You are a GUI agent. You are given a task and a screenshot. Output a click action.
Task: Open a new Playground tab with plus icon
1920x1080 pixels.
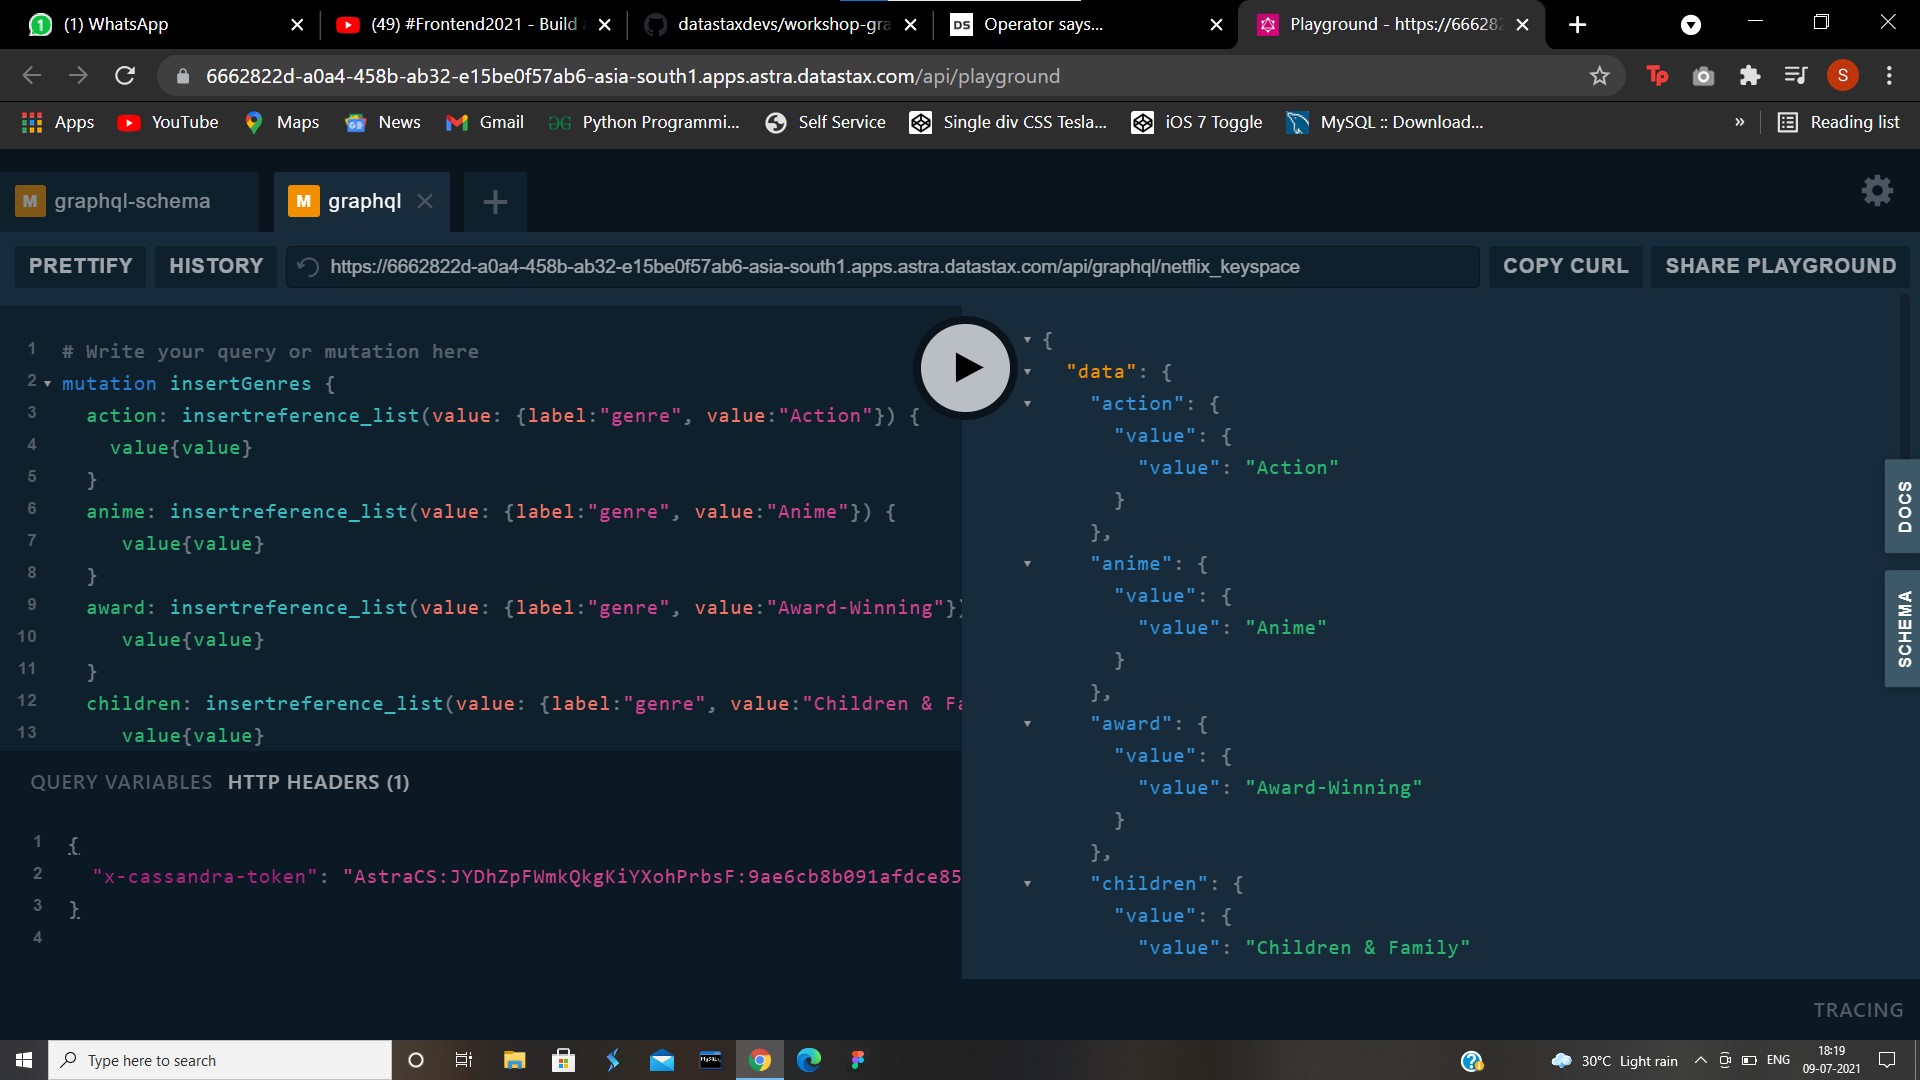[x=494, y=202]
